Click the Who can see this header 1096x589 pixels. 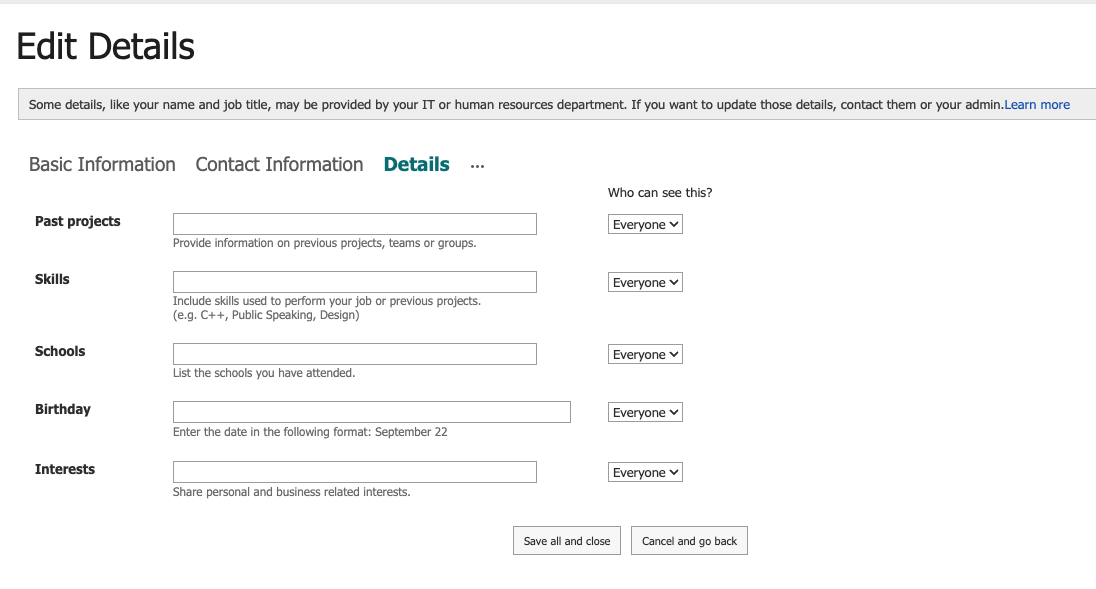pos(661,192)
